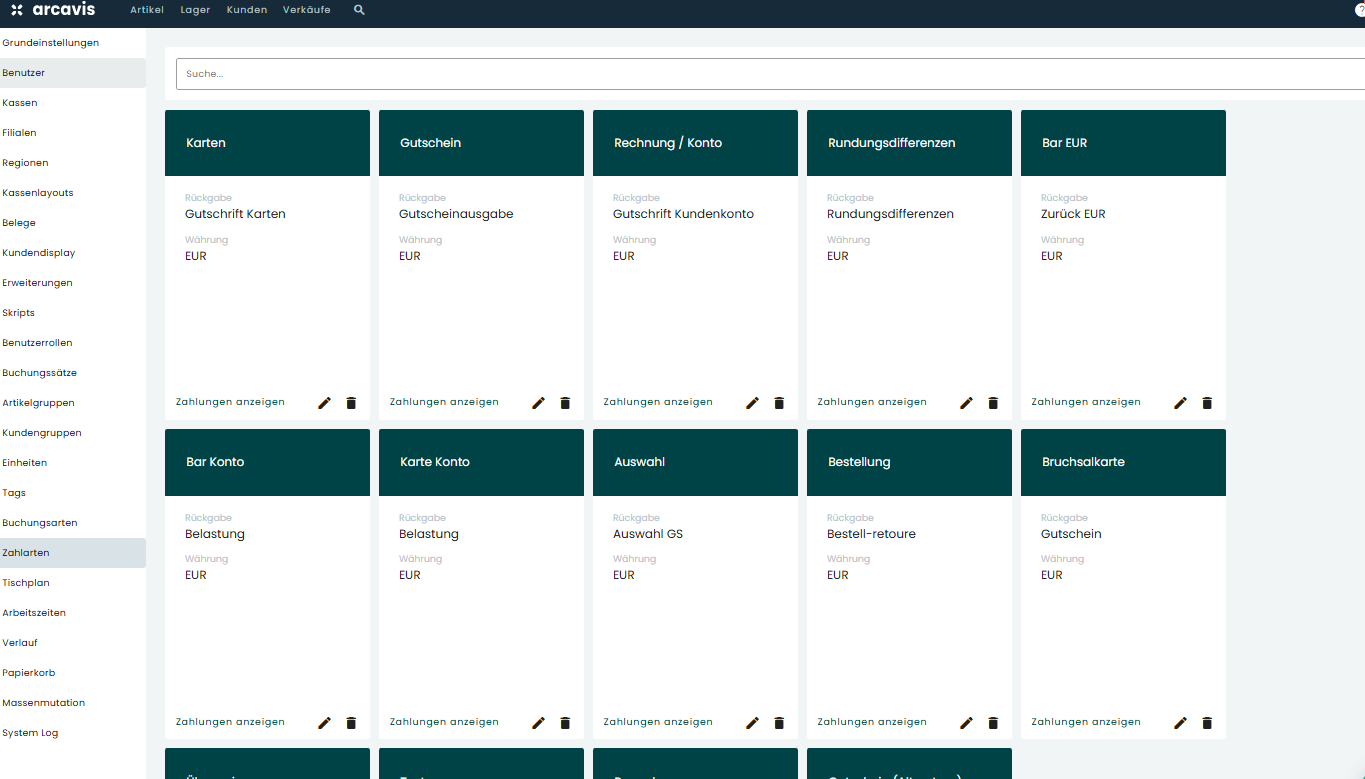The image size is (1365, 779).
Task: Open System Log in the sidebar
Action: pyautogui.click(x=73, y=733)
